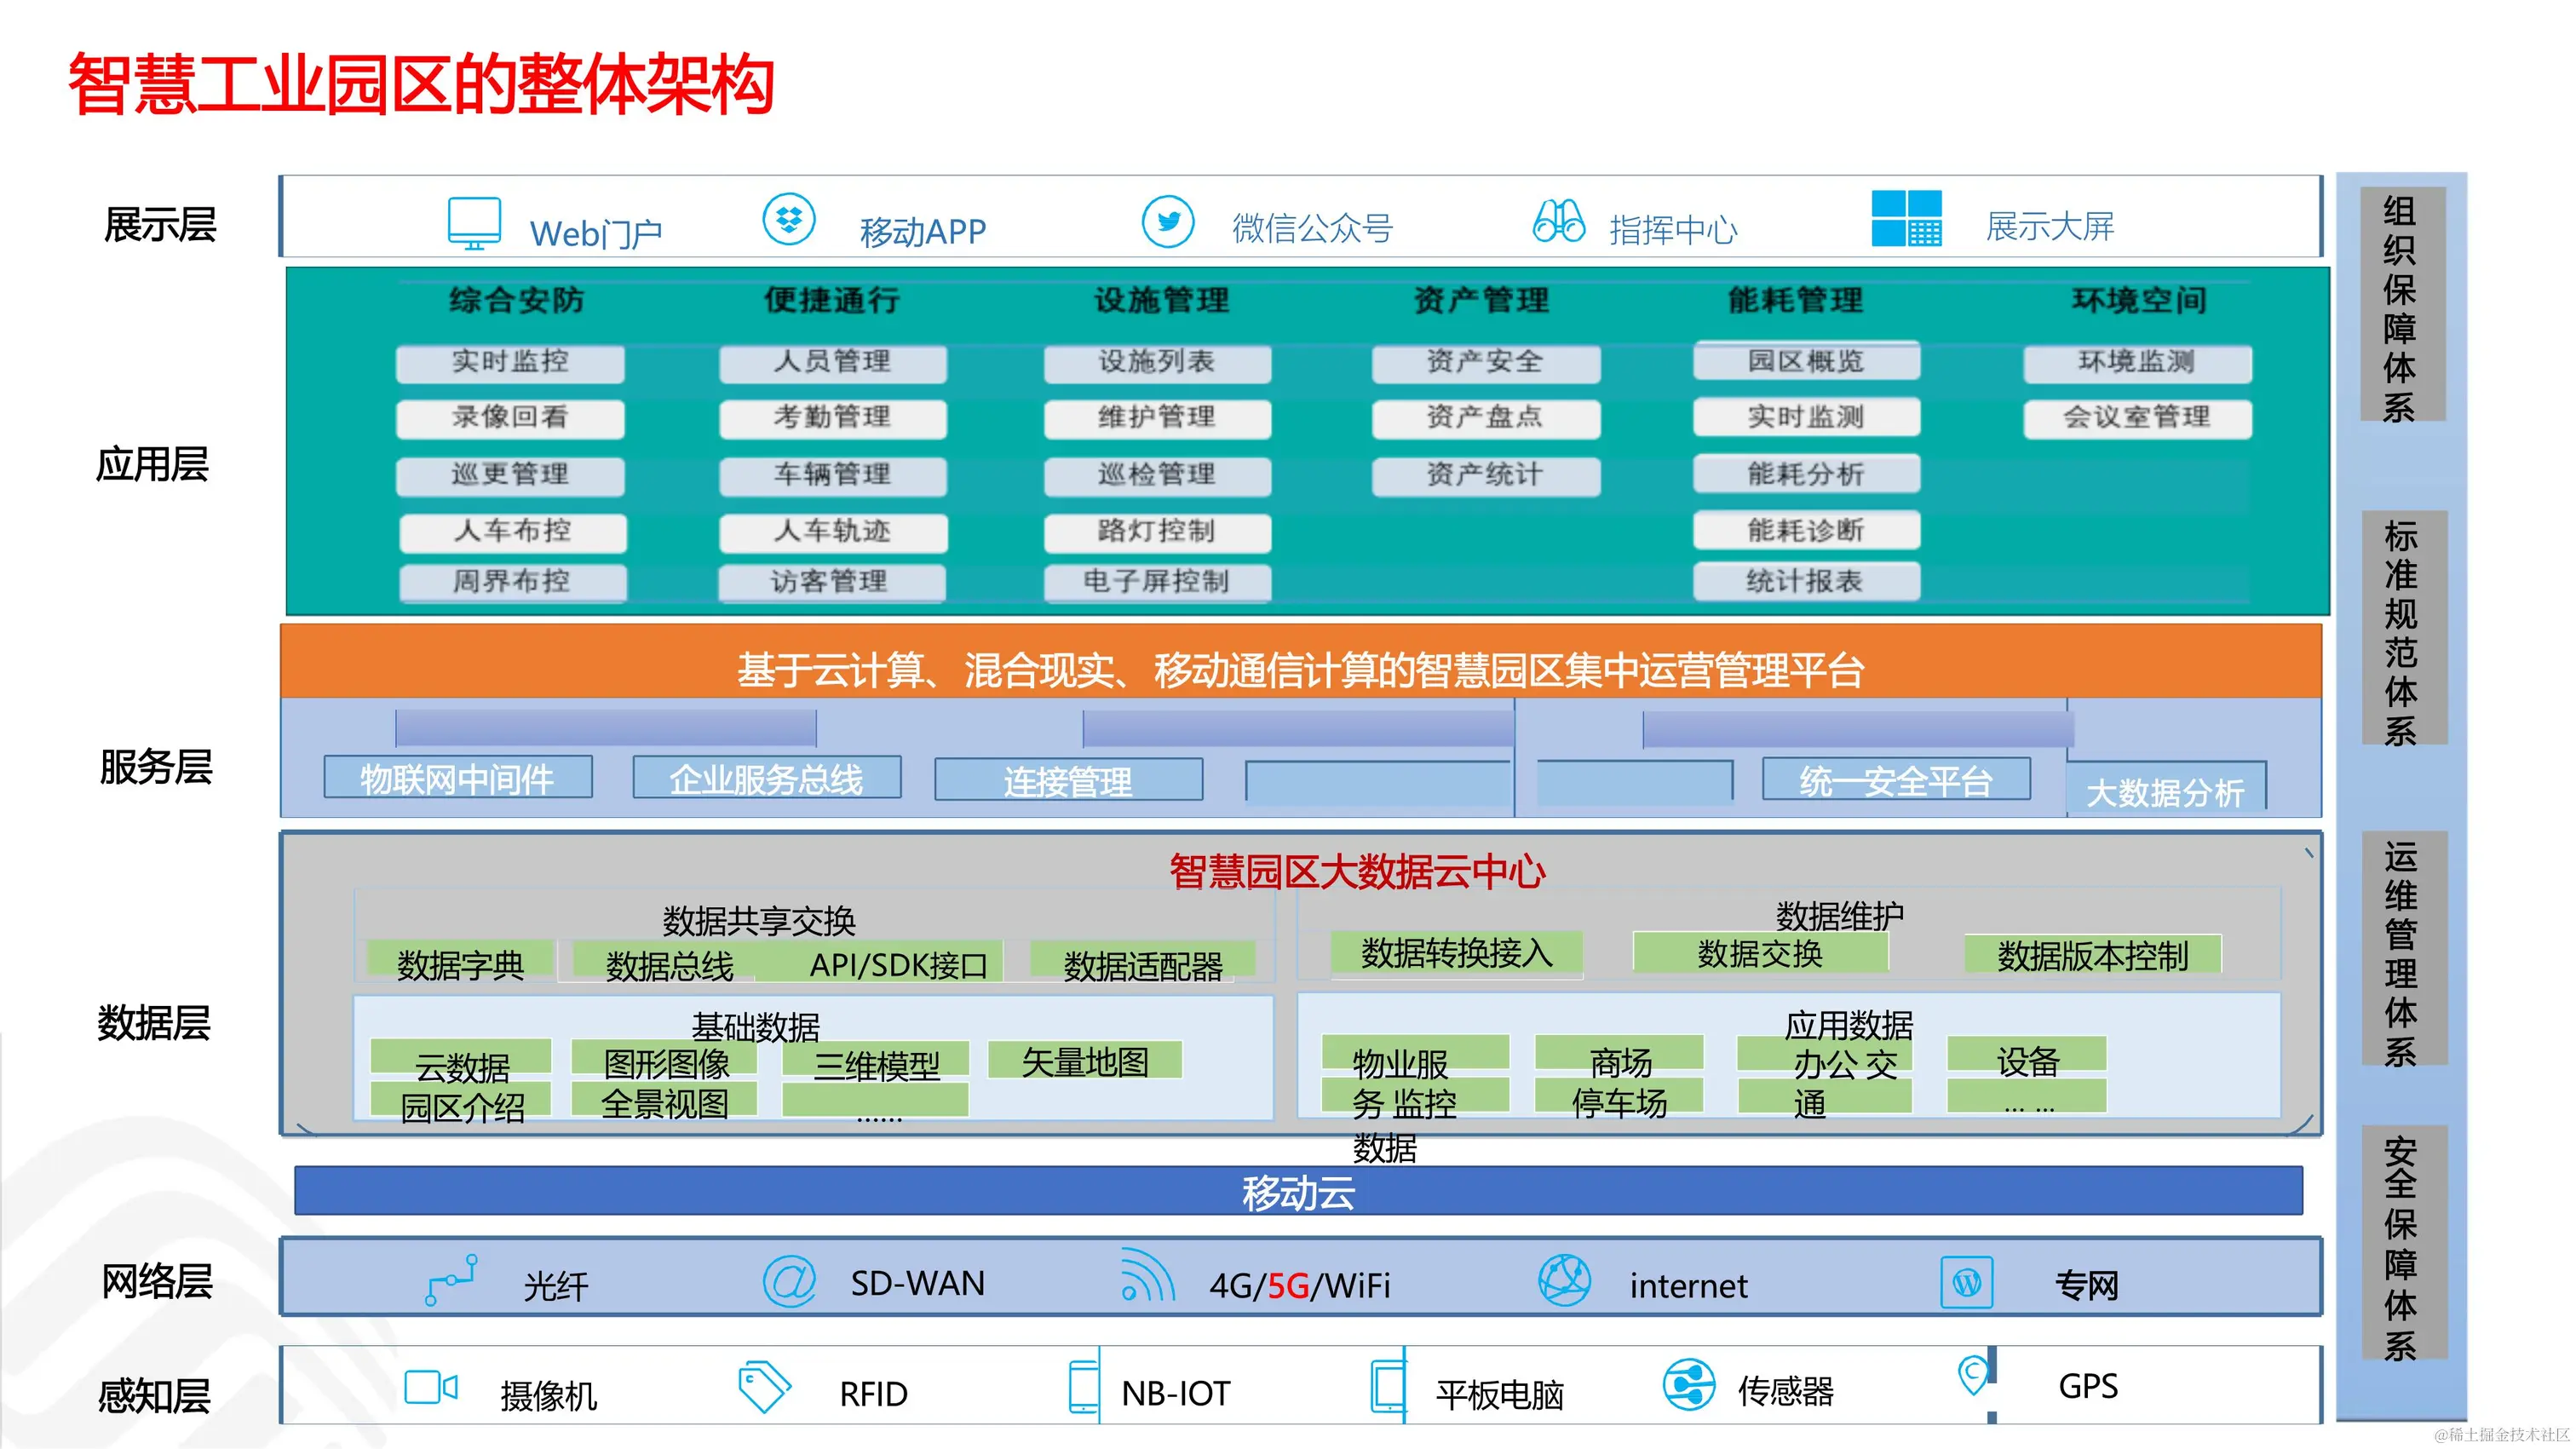The width and height of the screenshot is (2576, 1449).
Task: Select the 人员管理 box
Action: point(832,362)
